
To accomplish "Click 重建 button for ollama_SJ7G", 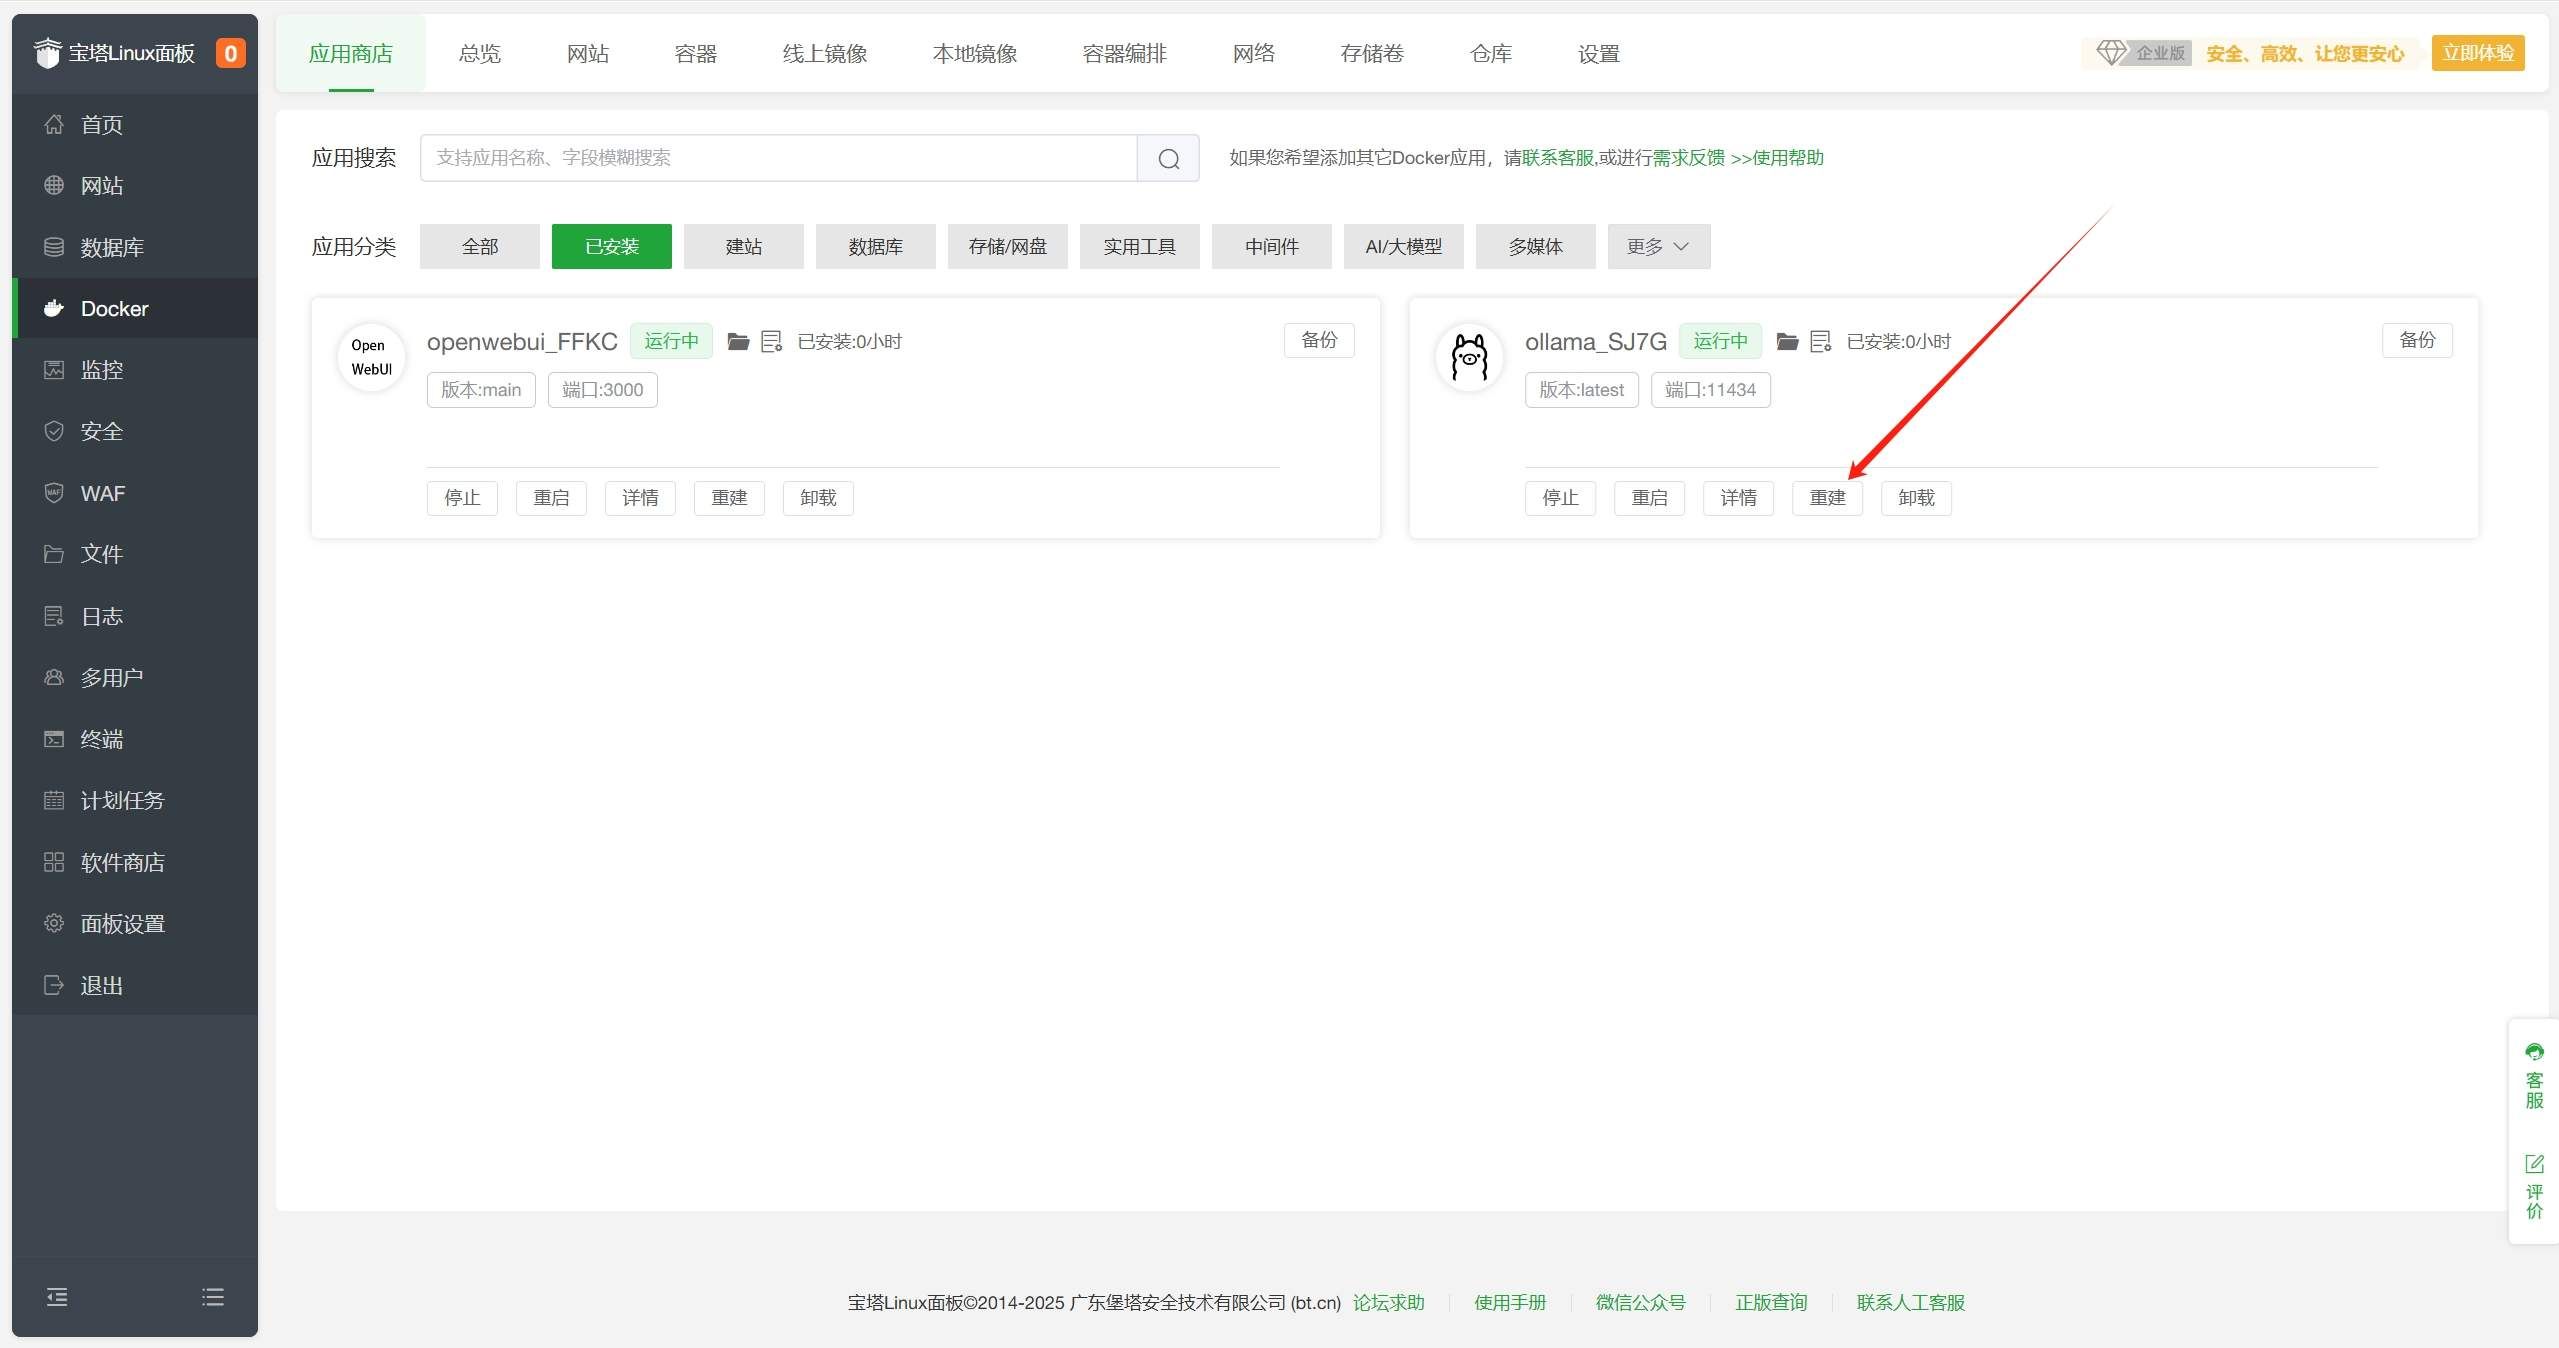I will (1827, 498).
